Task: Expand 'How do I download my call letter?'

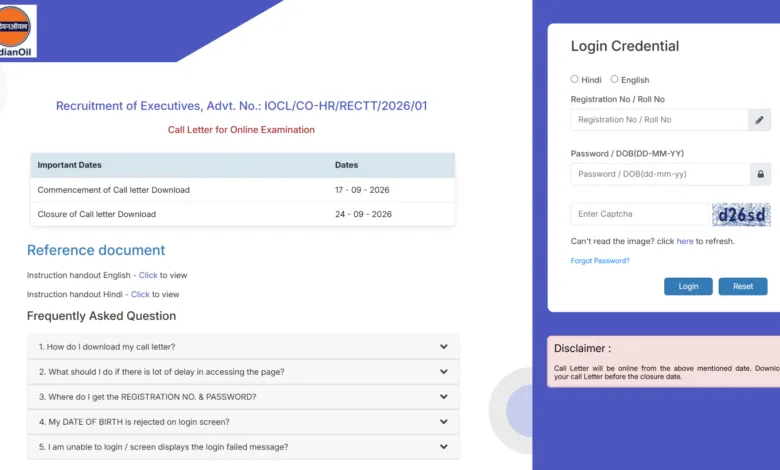Action: [243, 347]
